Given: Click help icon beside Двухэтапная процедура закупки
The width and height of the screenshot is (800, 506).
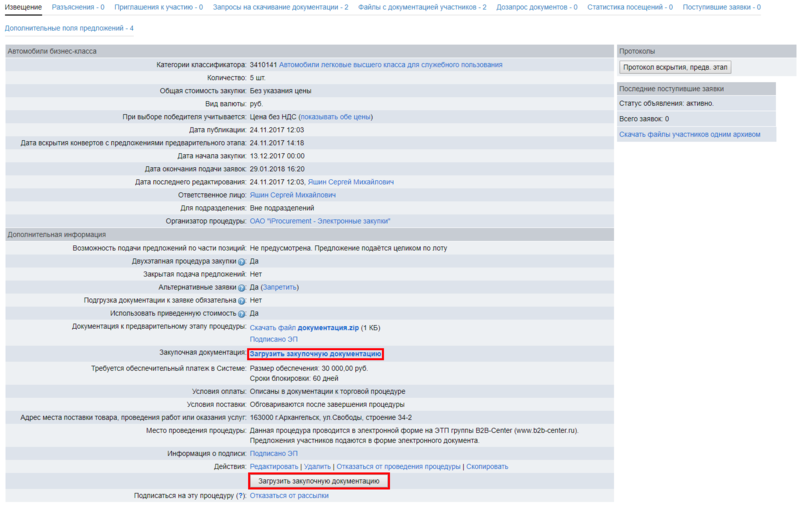Looking at the screenshot, I should pyautogui.click(x=242, y=261).
